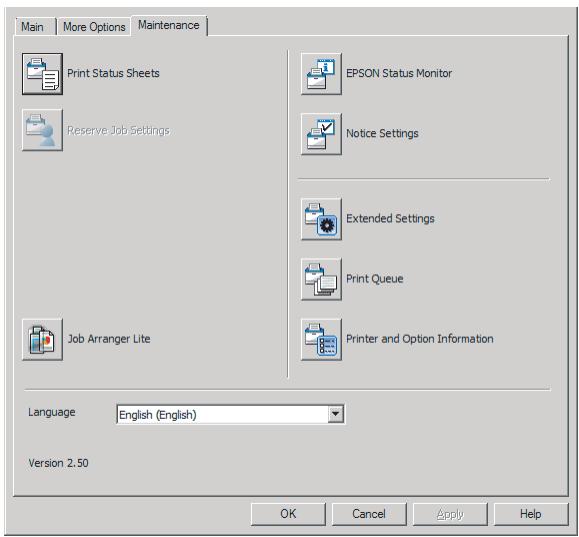
Task: Click the Extended Settings label
Action: click(x=390, y=219)
